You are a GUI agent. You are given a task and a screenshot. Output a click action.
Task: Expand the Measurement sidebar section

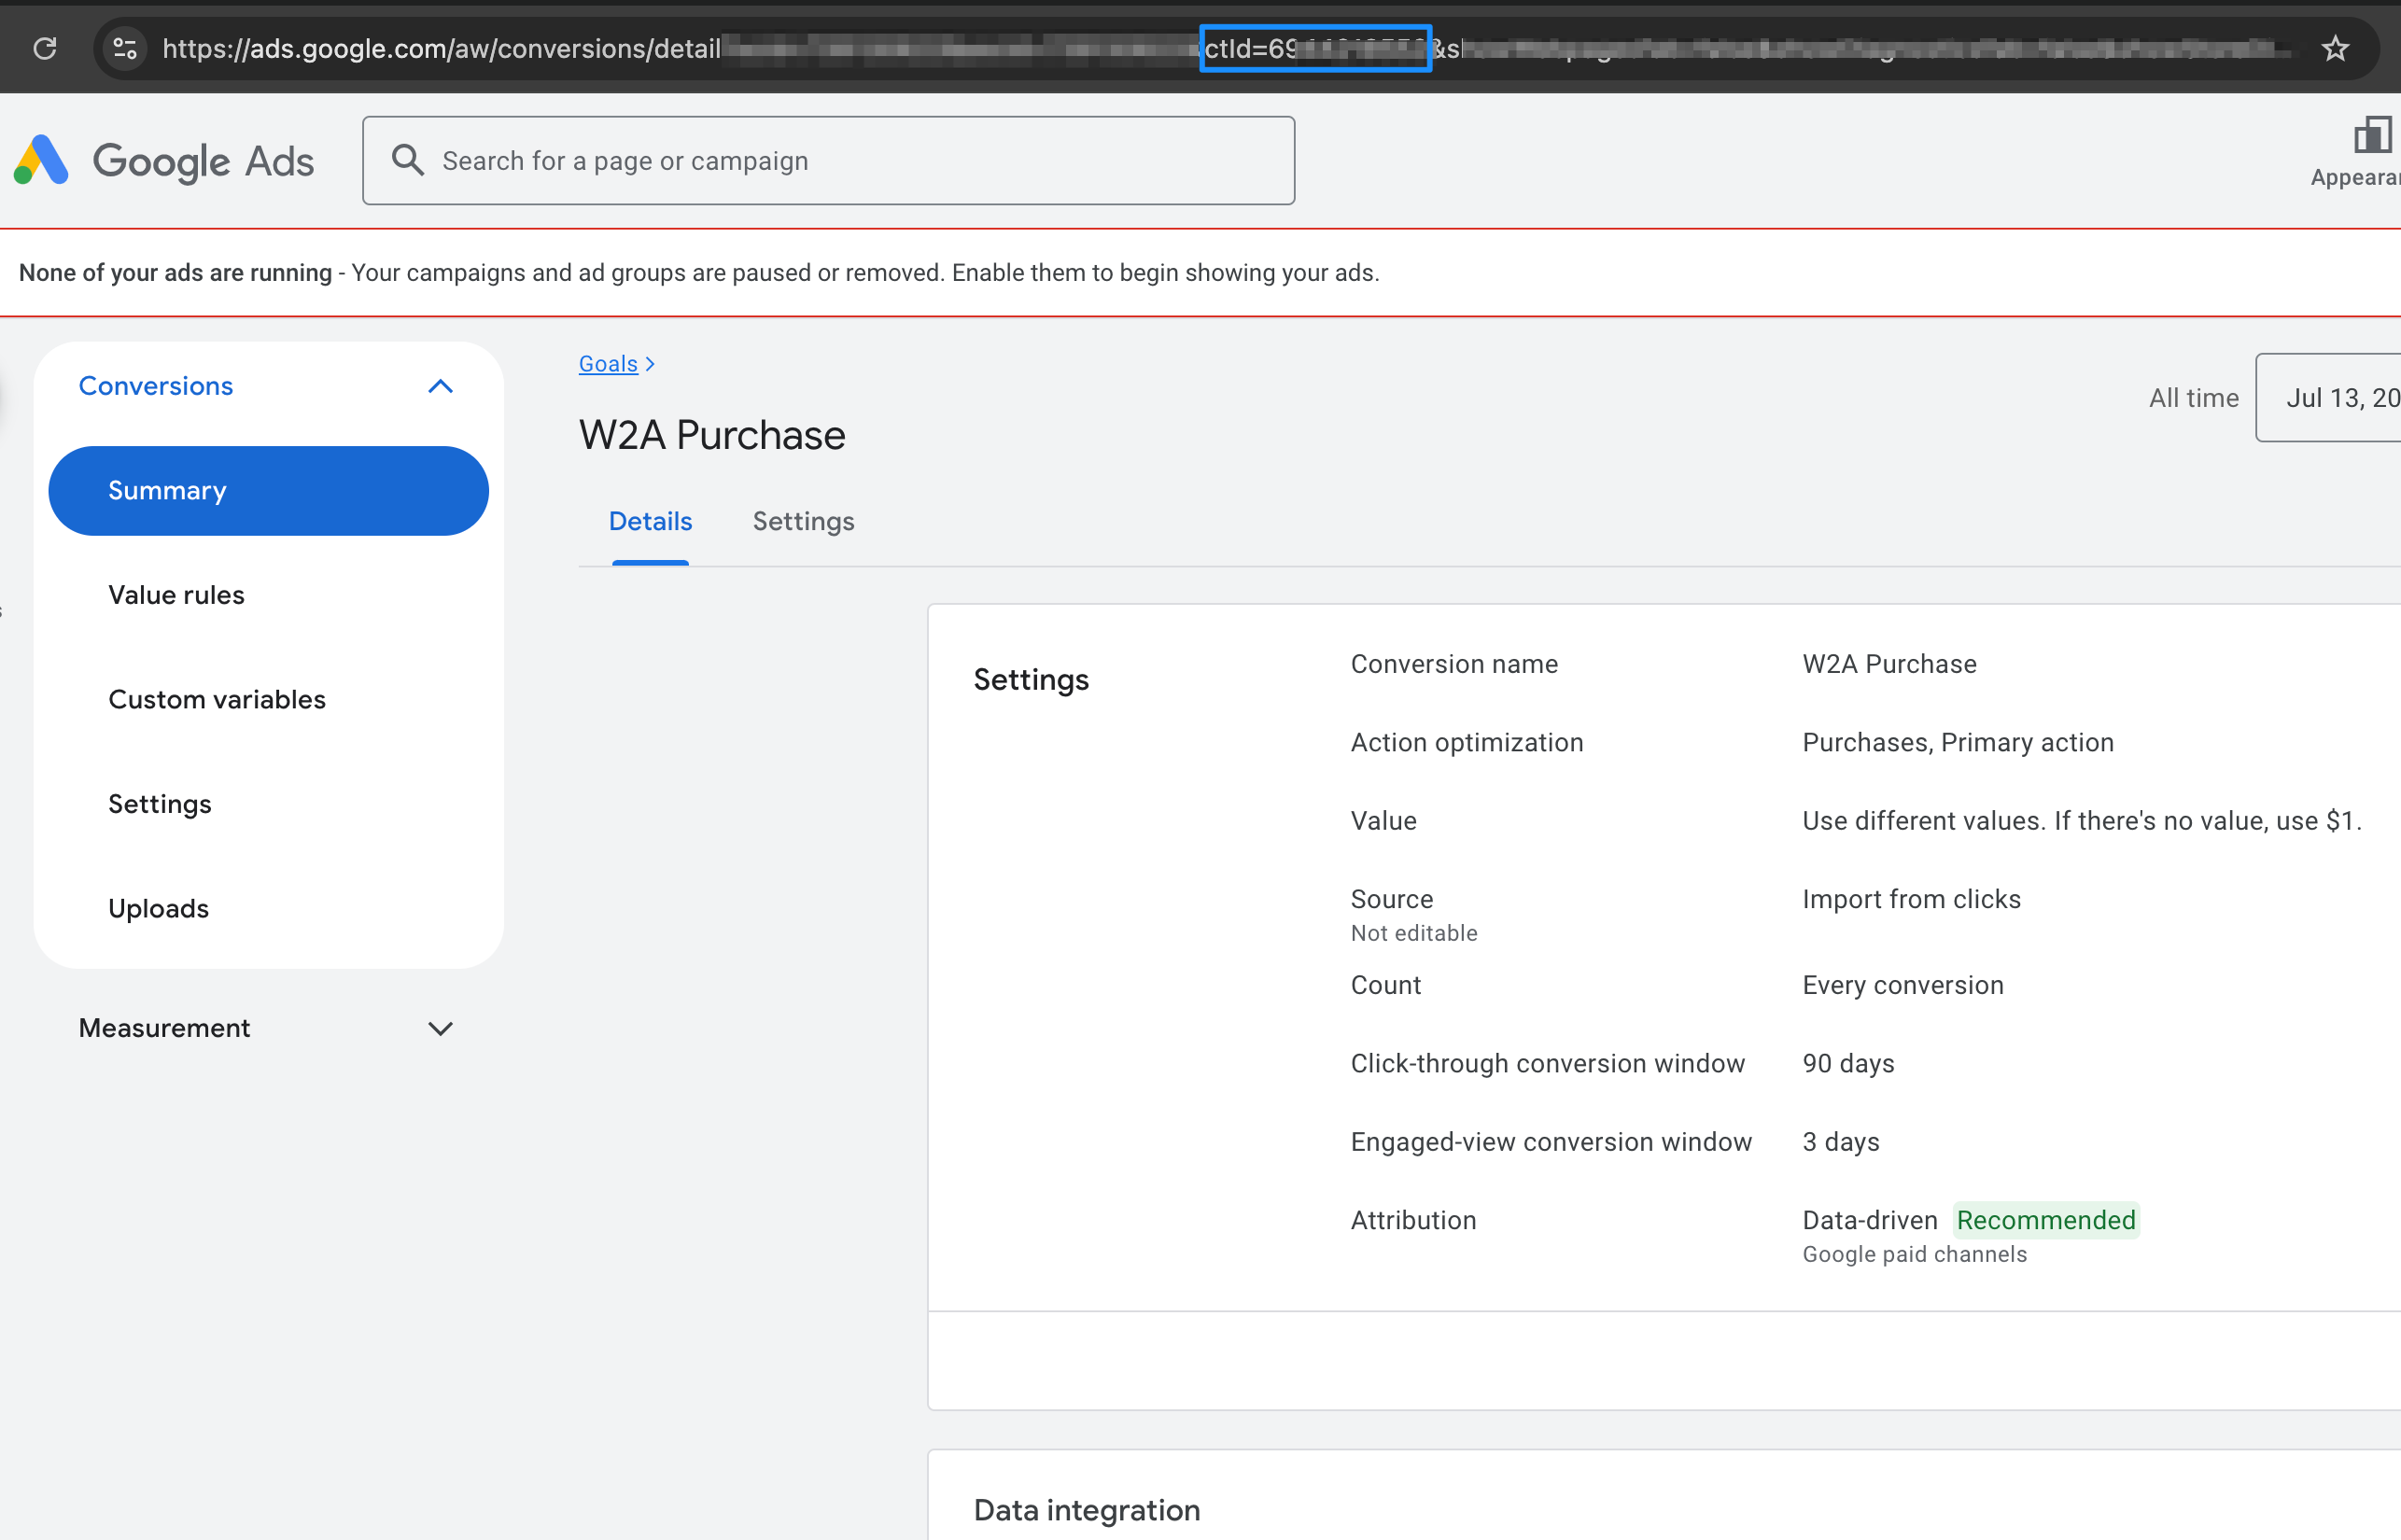[441, 1028]
